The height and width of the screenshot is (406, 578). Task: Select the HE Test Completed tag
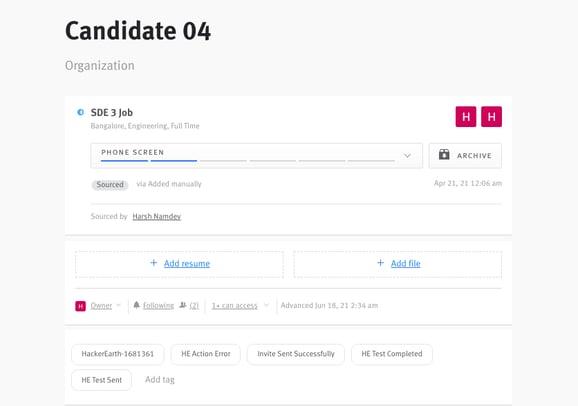tap(392, 354)
